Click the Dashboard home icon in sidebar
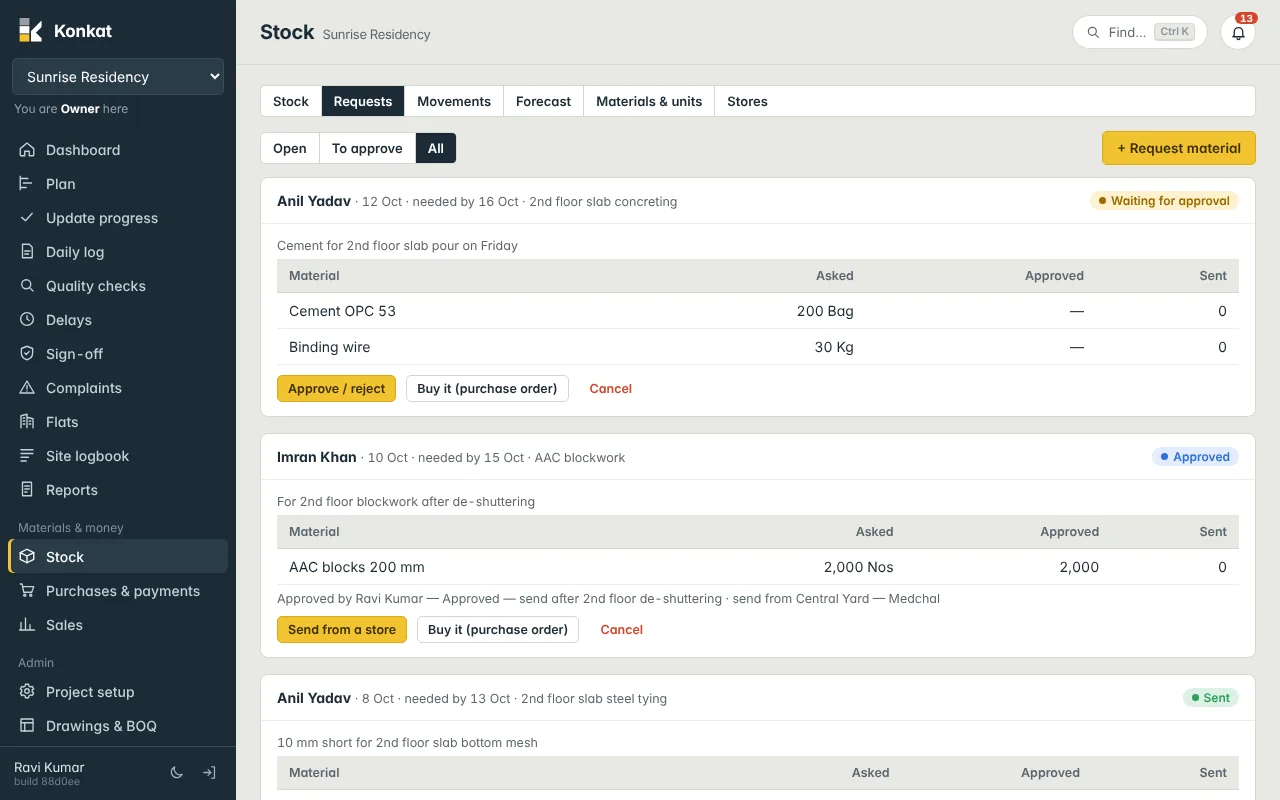The image size is (1280, 800). click(x=27, y=150)
